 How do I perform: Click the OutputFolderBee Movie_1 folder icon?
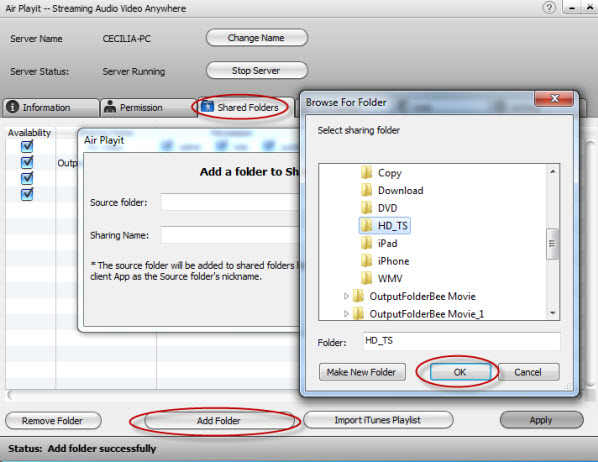[x=358, y=314]
